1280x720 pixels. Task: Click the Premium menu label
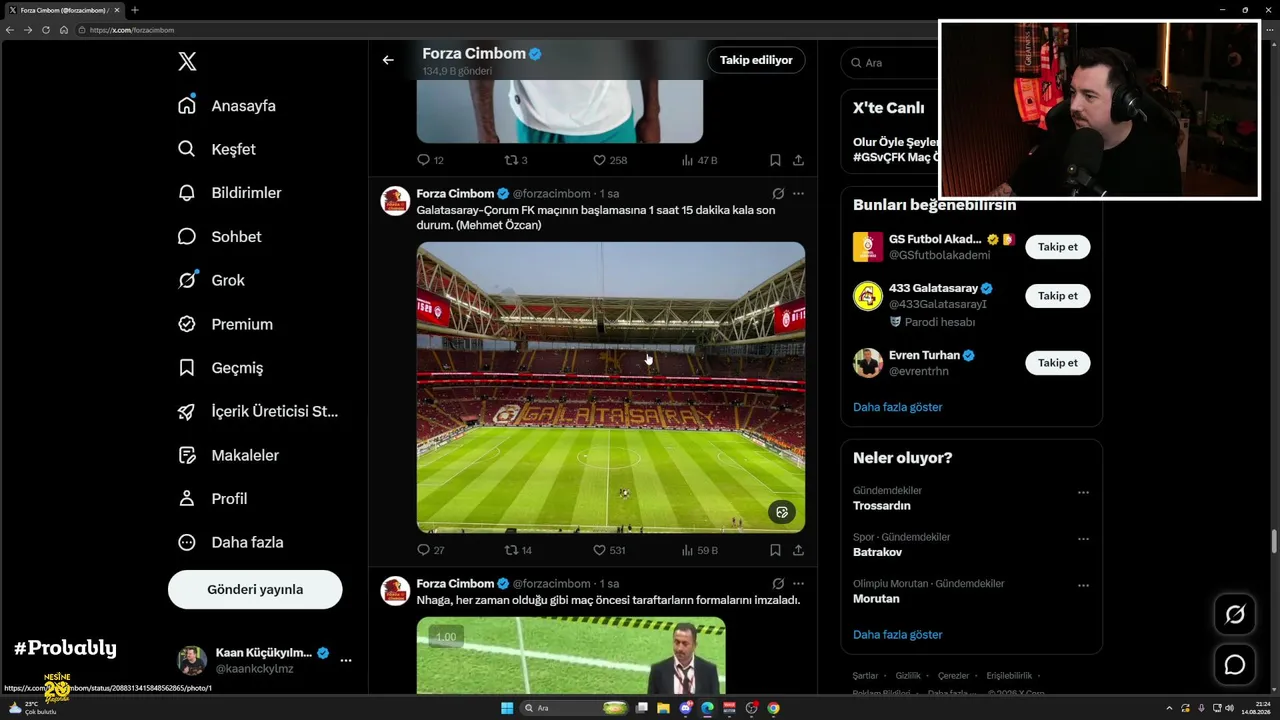pos(242,324)
